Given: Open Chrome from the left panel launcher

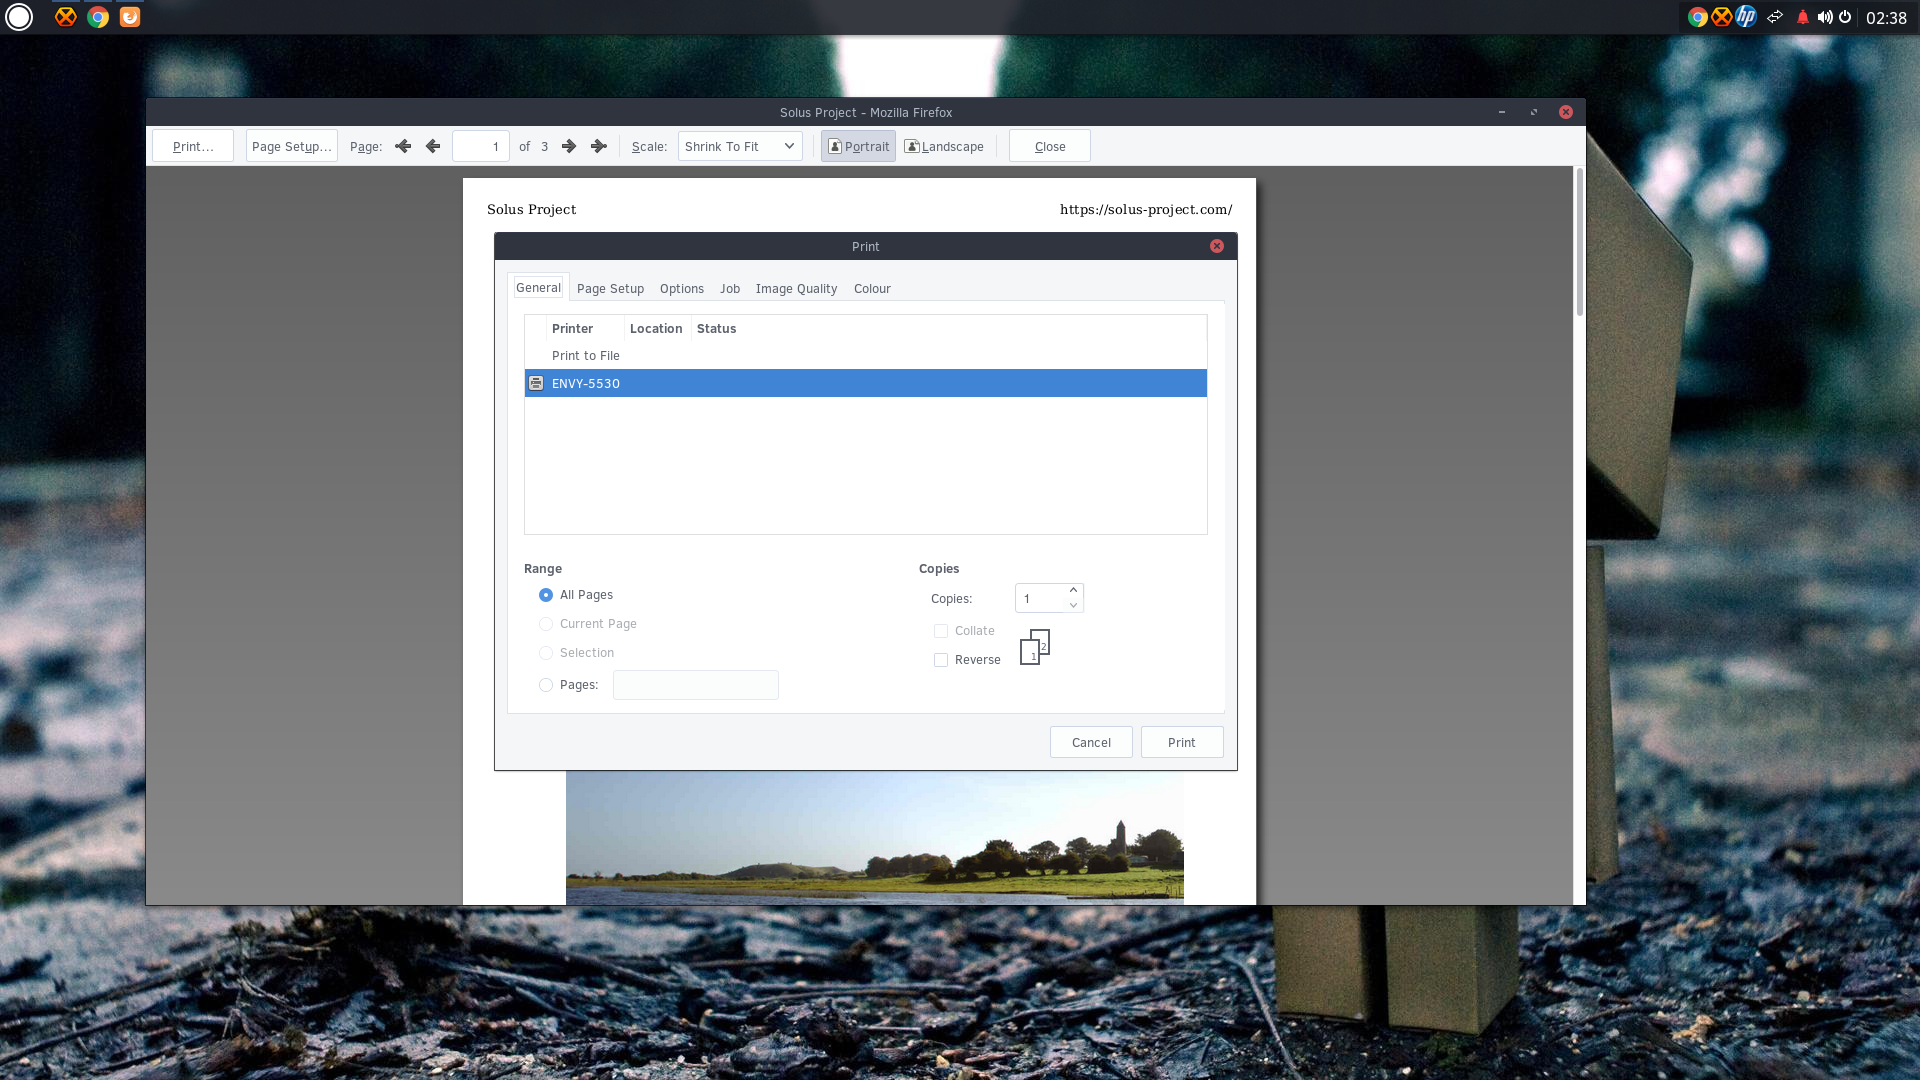Looking at the screenshot, I should coord(98,17).
